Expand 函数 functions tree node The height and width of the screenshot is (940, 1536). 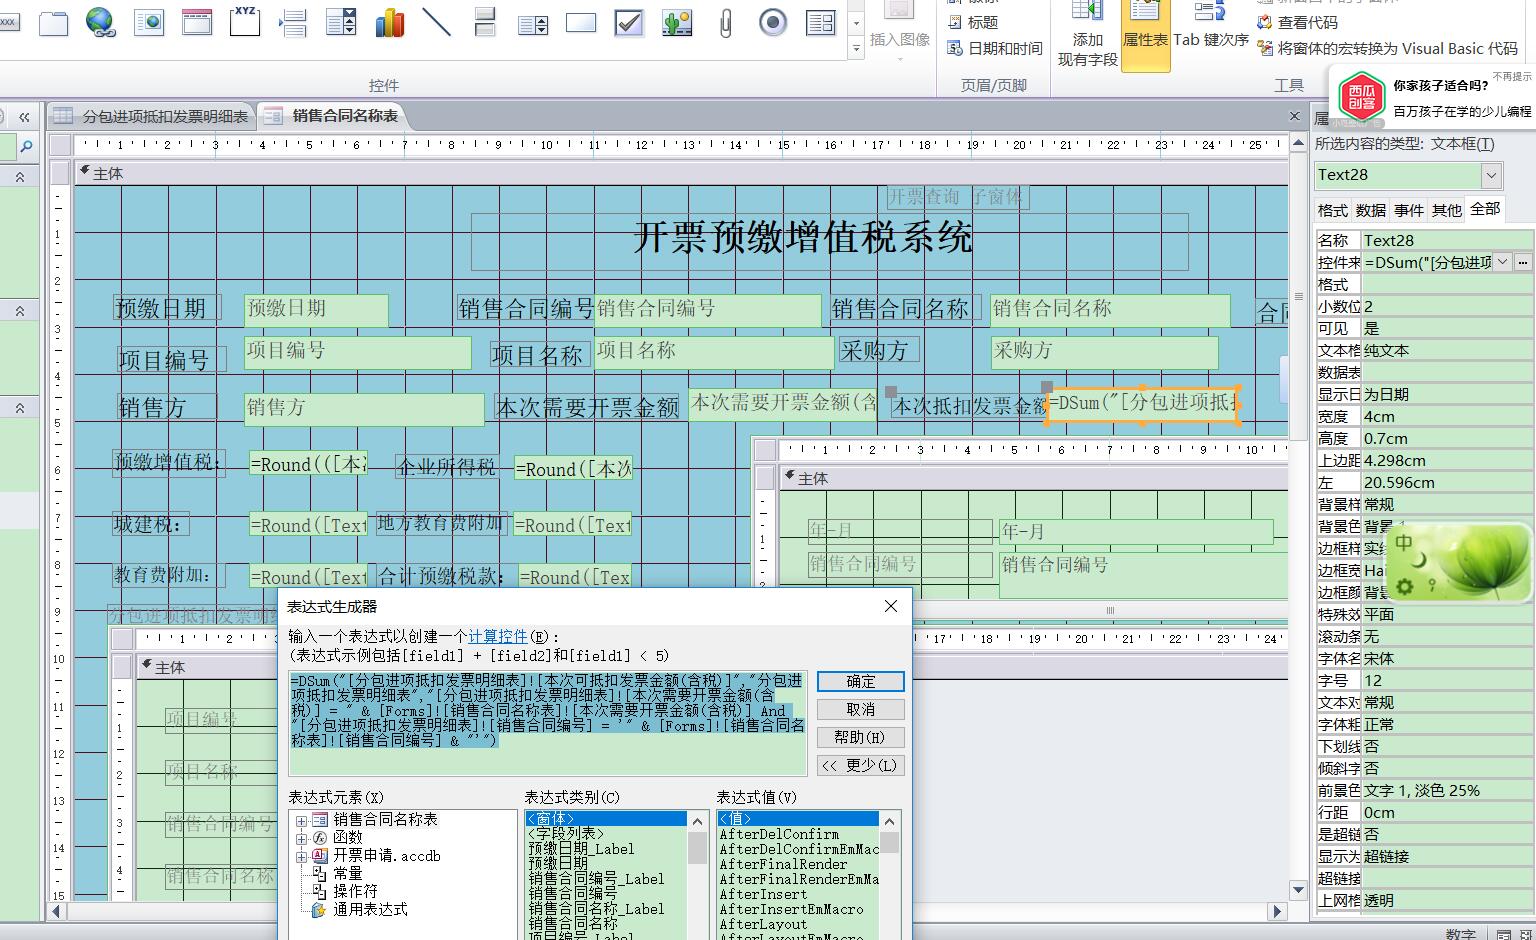pos(301,838)
